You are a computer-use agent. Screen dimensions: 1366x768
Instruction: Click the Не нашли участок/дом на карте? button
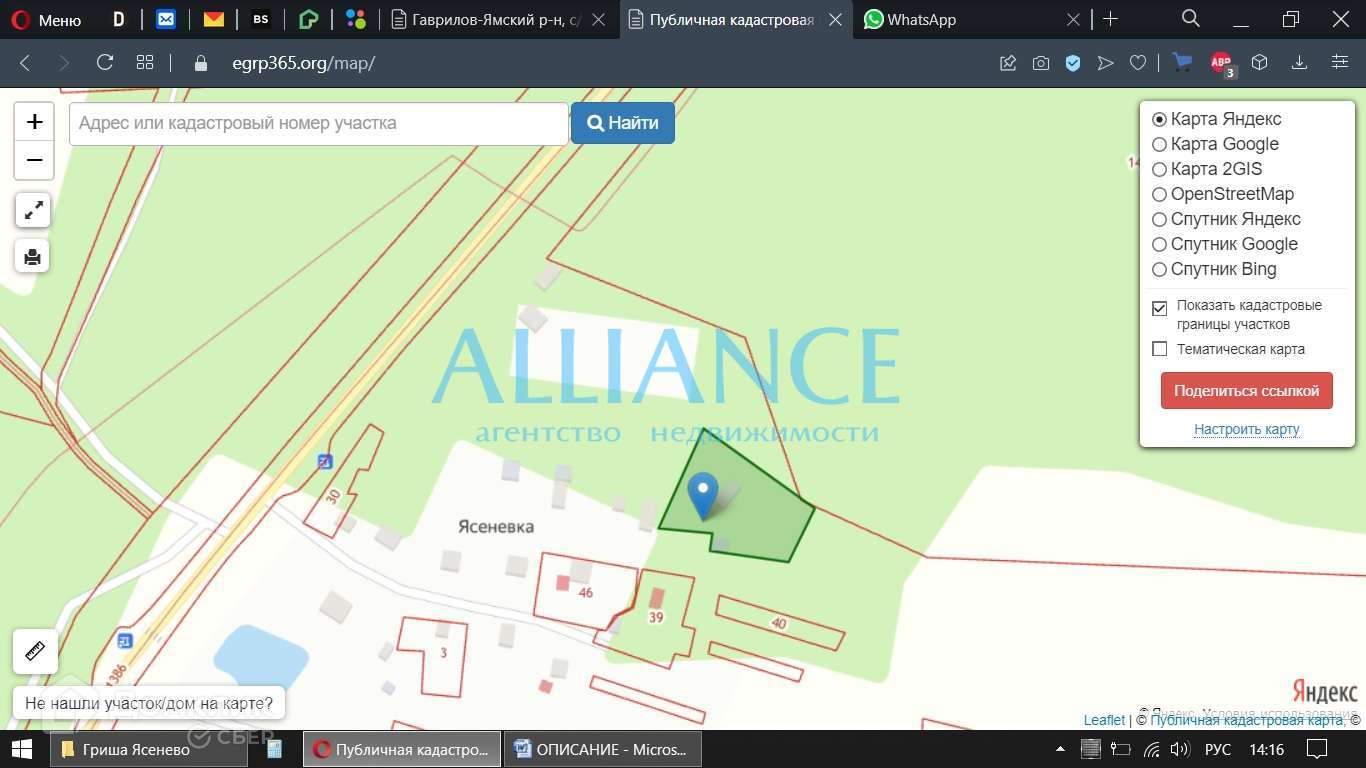149,703
